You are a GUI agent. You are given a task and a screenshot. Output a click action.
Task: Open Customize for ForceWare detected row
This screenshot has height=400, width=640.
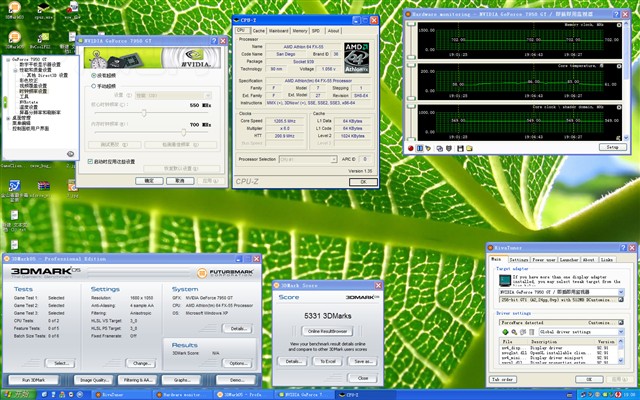621,322
